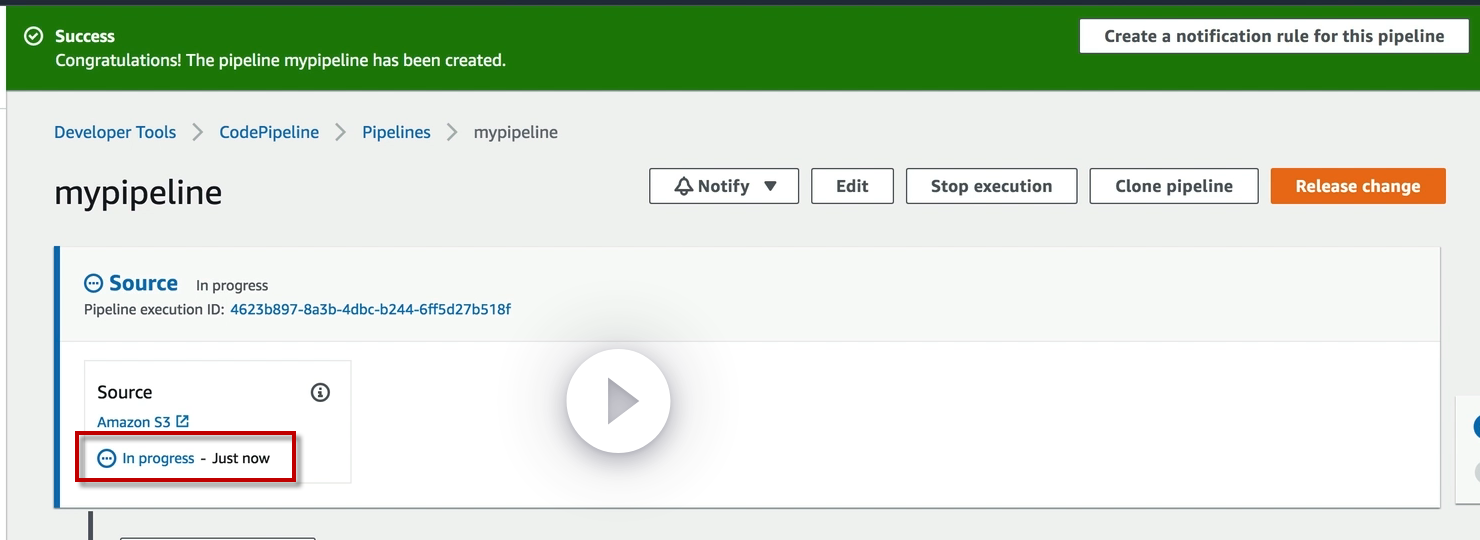Click the orange Release change button
Viewport: 1480px width, 540px height.
[x=1357, y=186]
